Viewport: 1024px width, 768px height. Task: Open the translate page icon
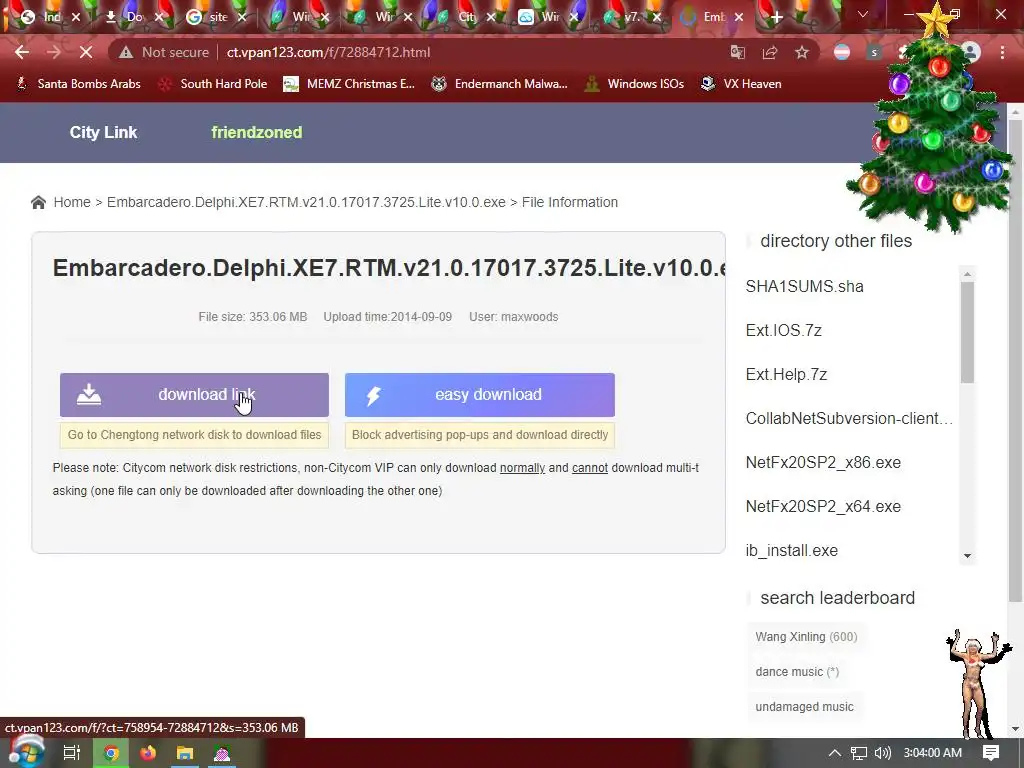(x=737, y=52)
